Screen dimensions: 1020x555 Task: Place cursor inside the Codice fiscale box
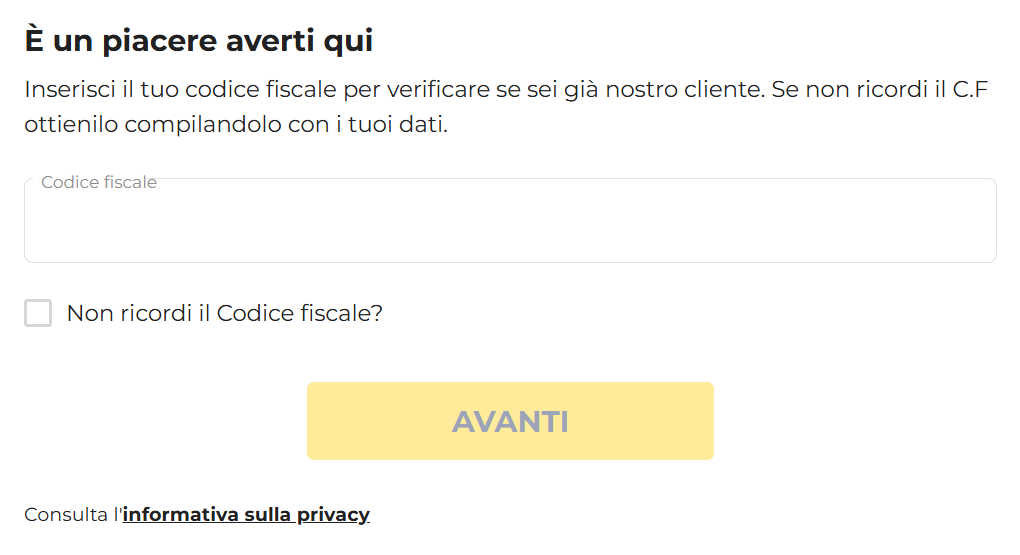point(510,222)
